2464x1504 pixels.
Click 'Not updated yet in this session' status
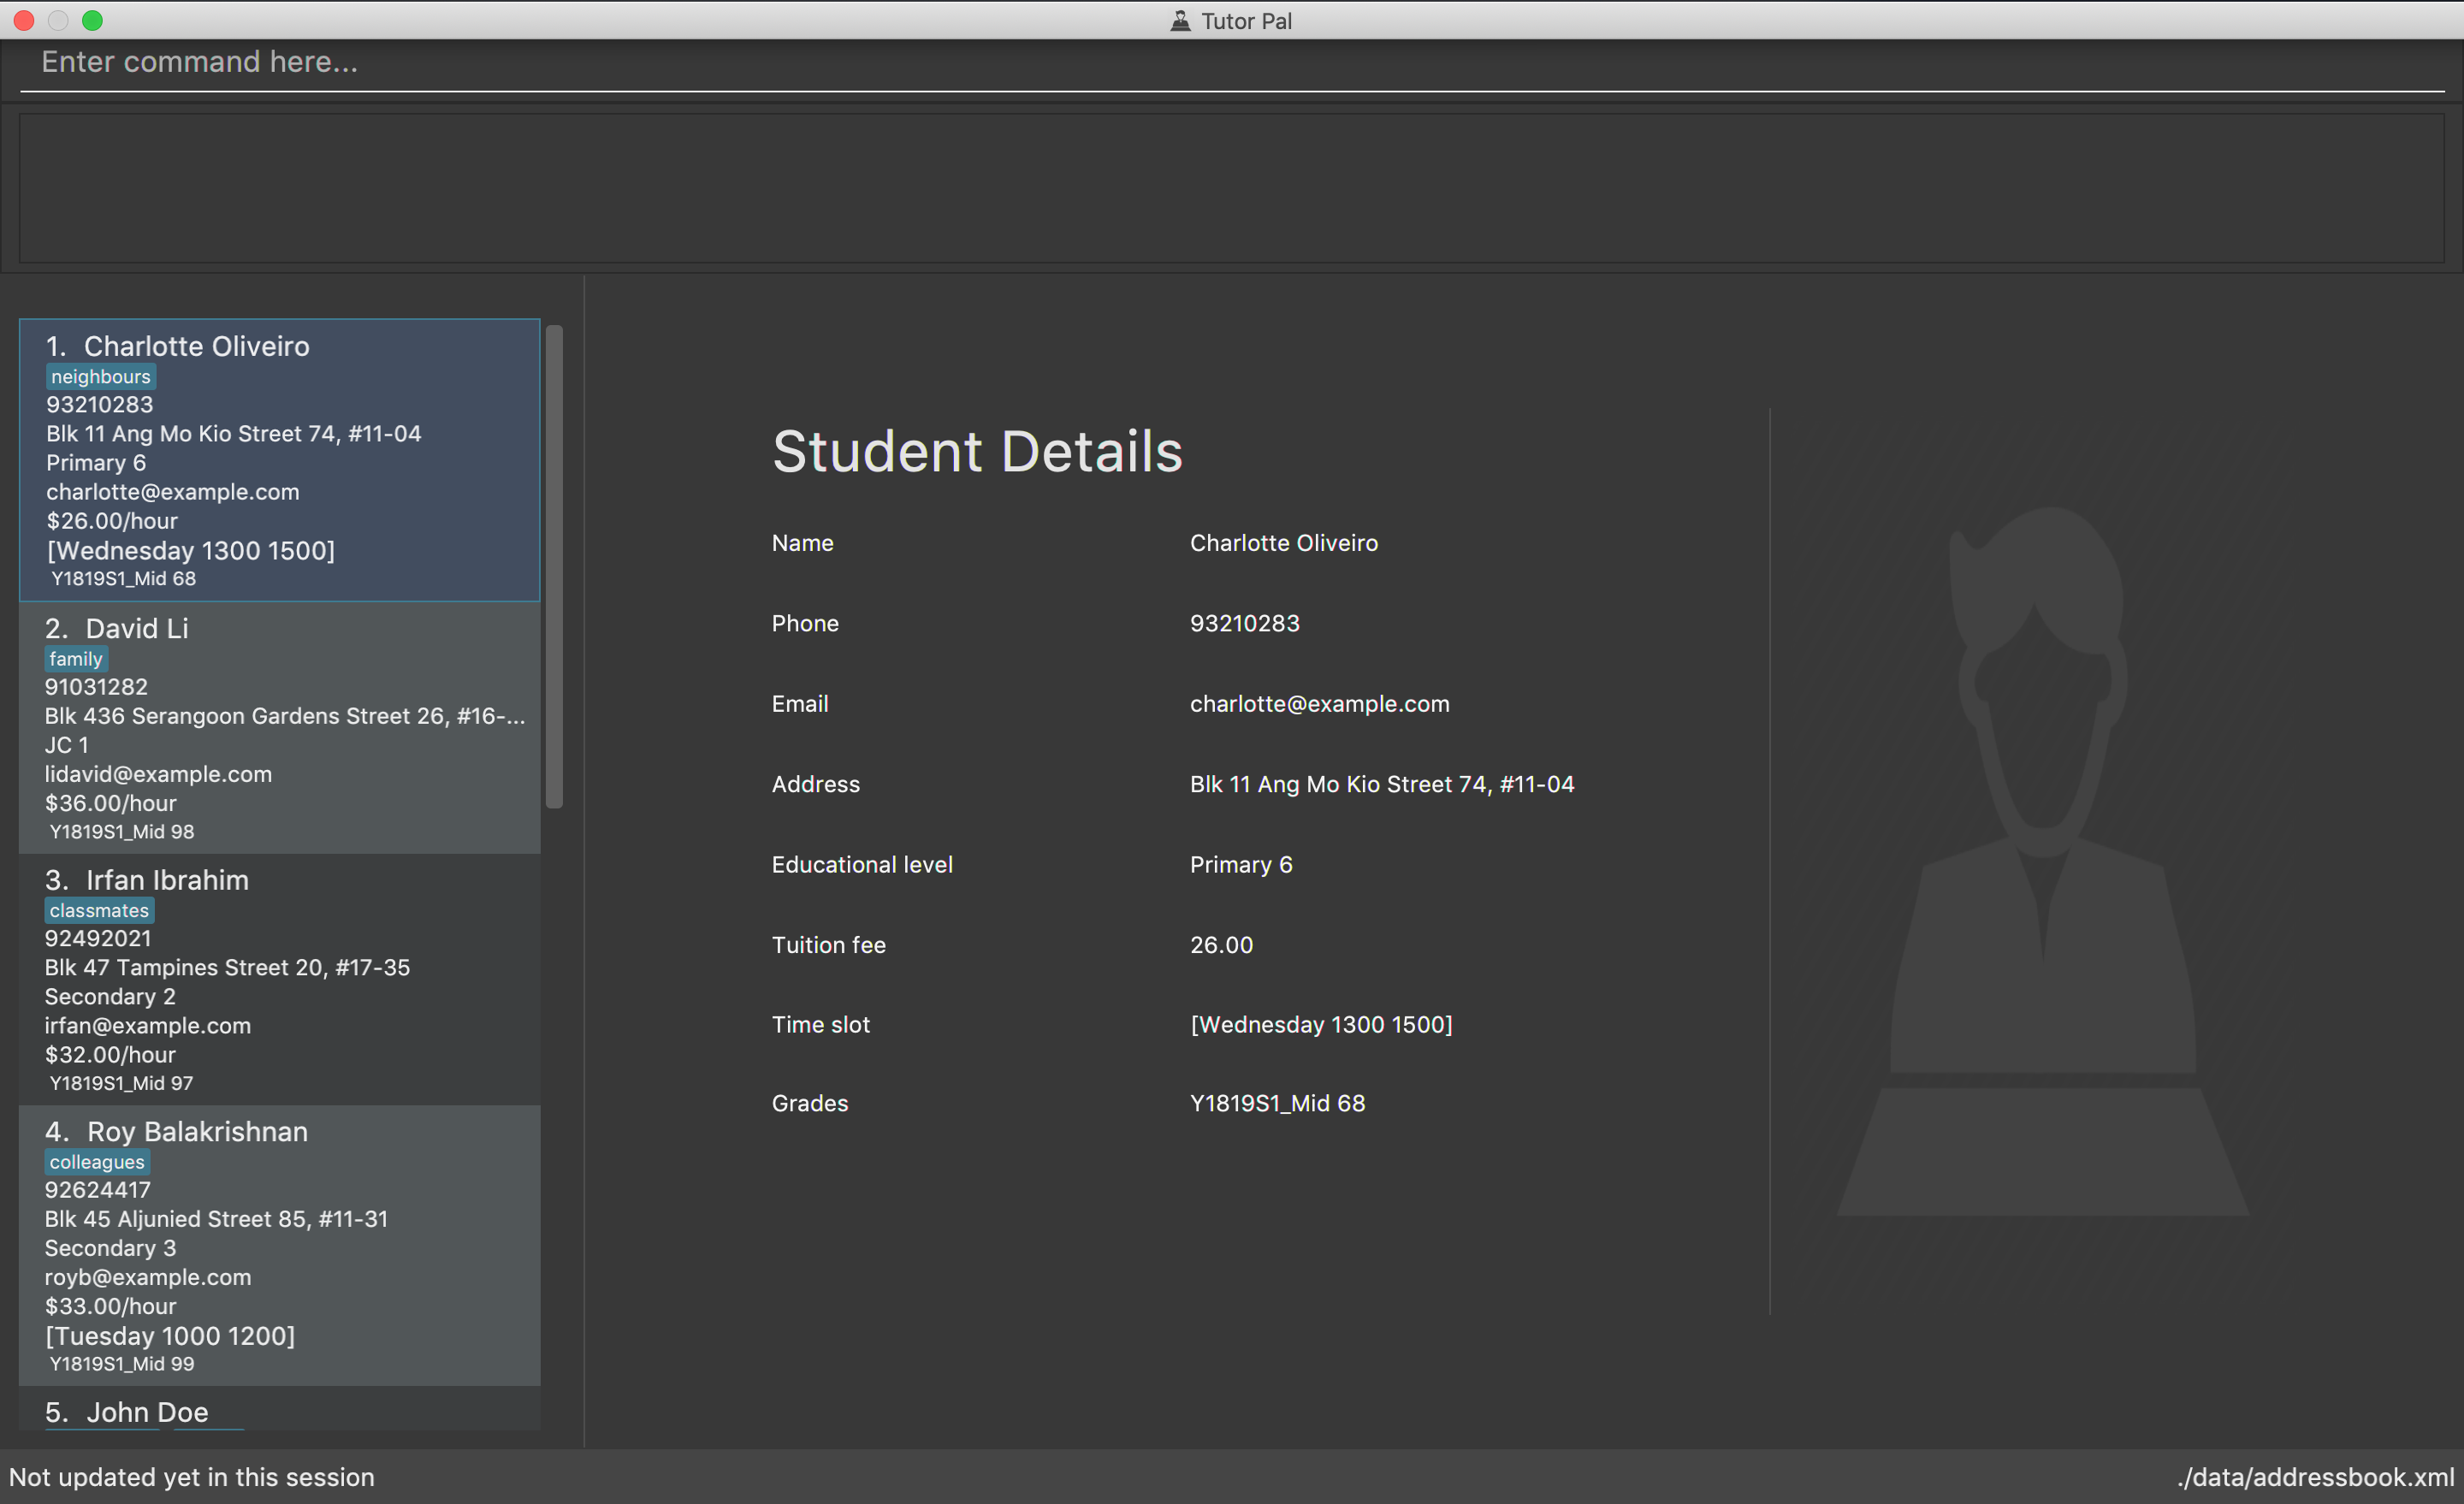[x=192, y=1477]
